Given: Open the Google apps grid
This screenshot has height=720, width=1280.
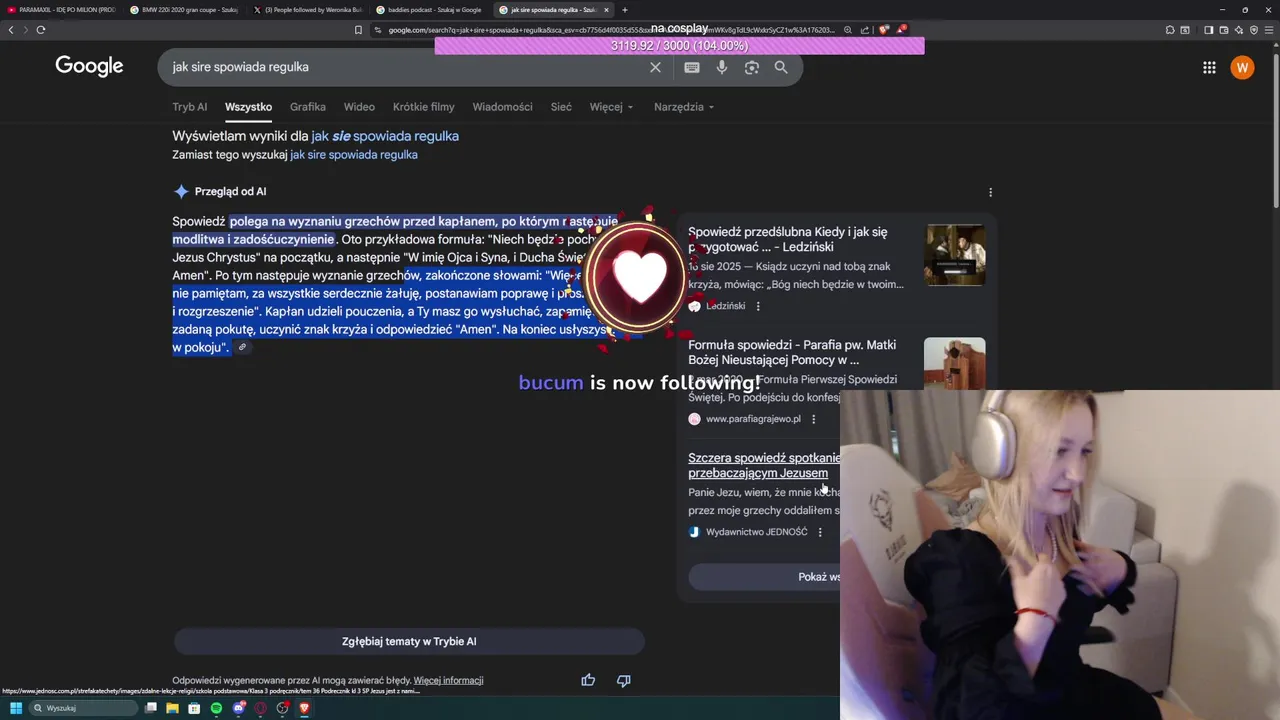Looking at the screenshot, I should (x=1209, y=67).
